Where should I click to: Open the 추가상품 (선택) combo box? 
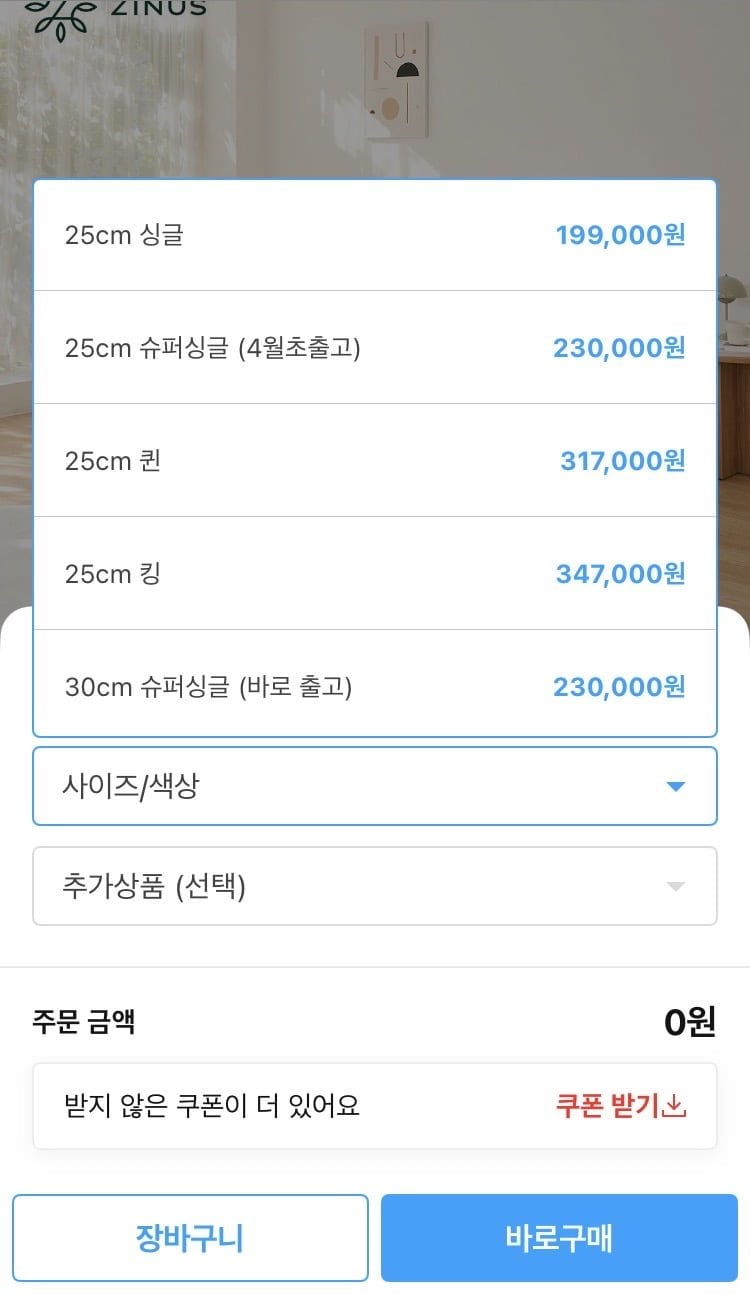[x=375, y=887]
